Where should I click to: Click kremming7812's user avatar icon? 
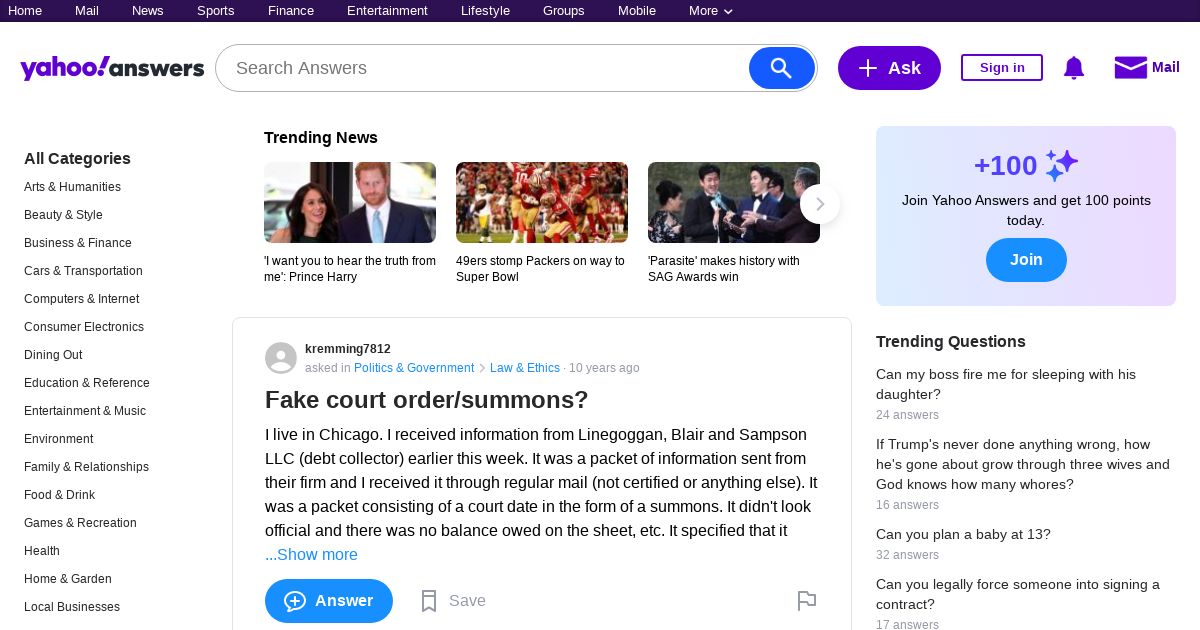tap(281, 358)
